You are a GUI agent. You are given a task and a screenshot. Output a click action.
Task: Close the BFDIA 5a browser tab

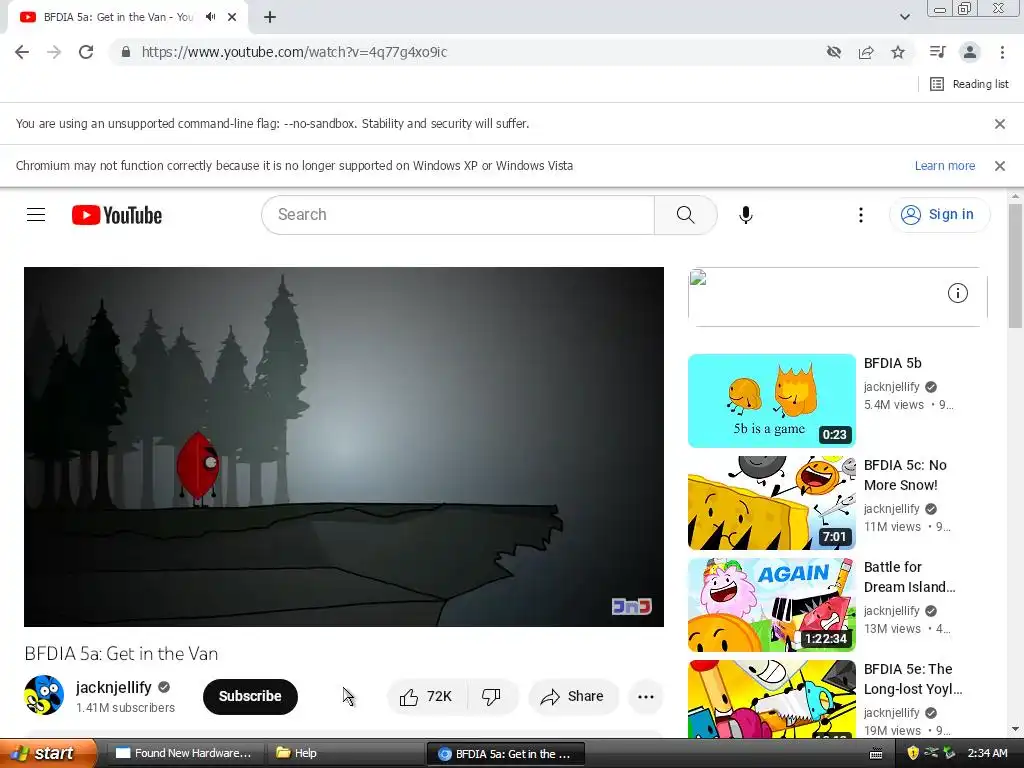click(x=232, y=17)
